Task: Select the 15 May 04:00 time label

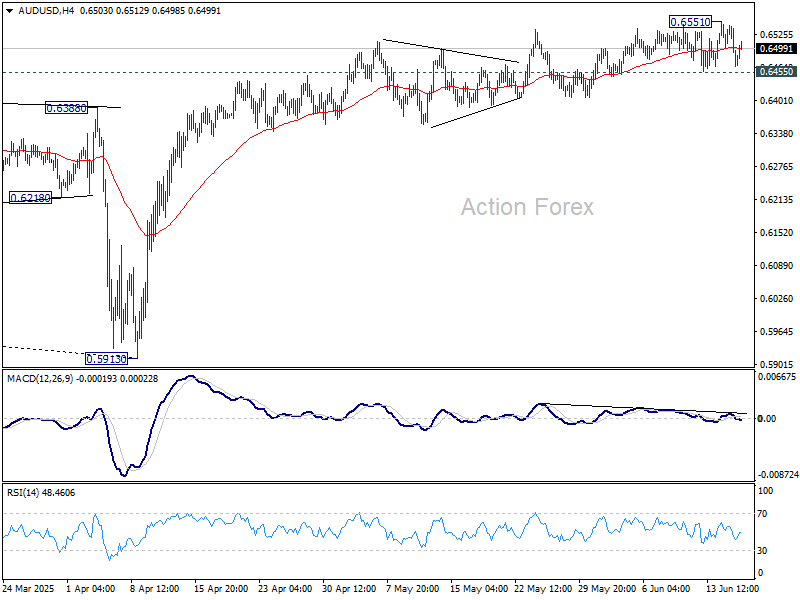Action: point(479,589)
